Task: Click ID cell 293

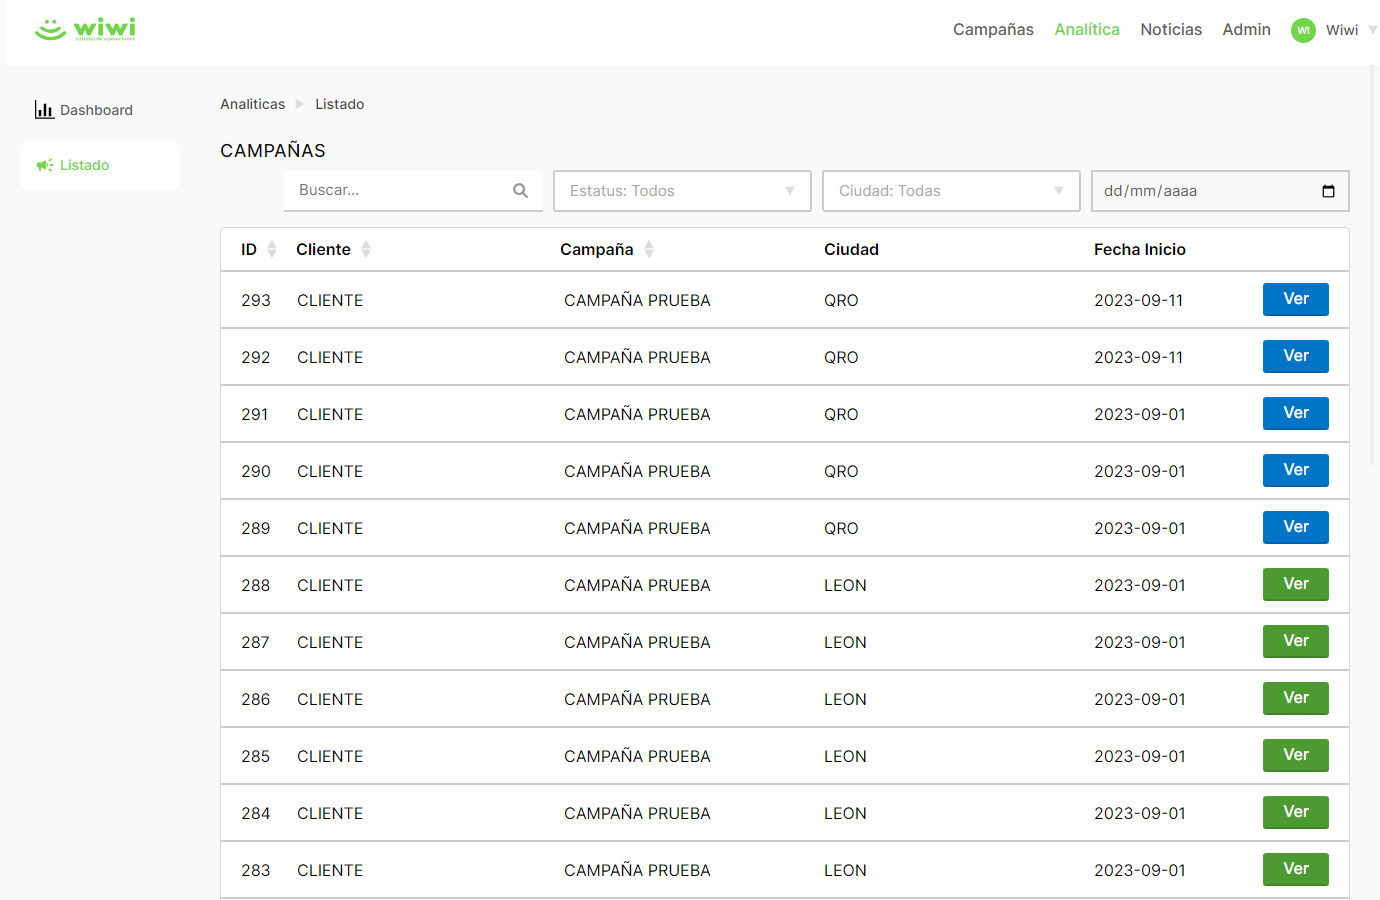Action: point(256,300)
